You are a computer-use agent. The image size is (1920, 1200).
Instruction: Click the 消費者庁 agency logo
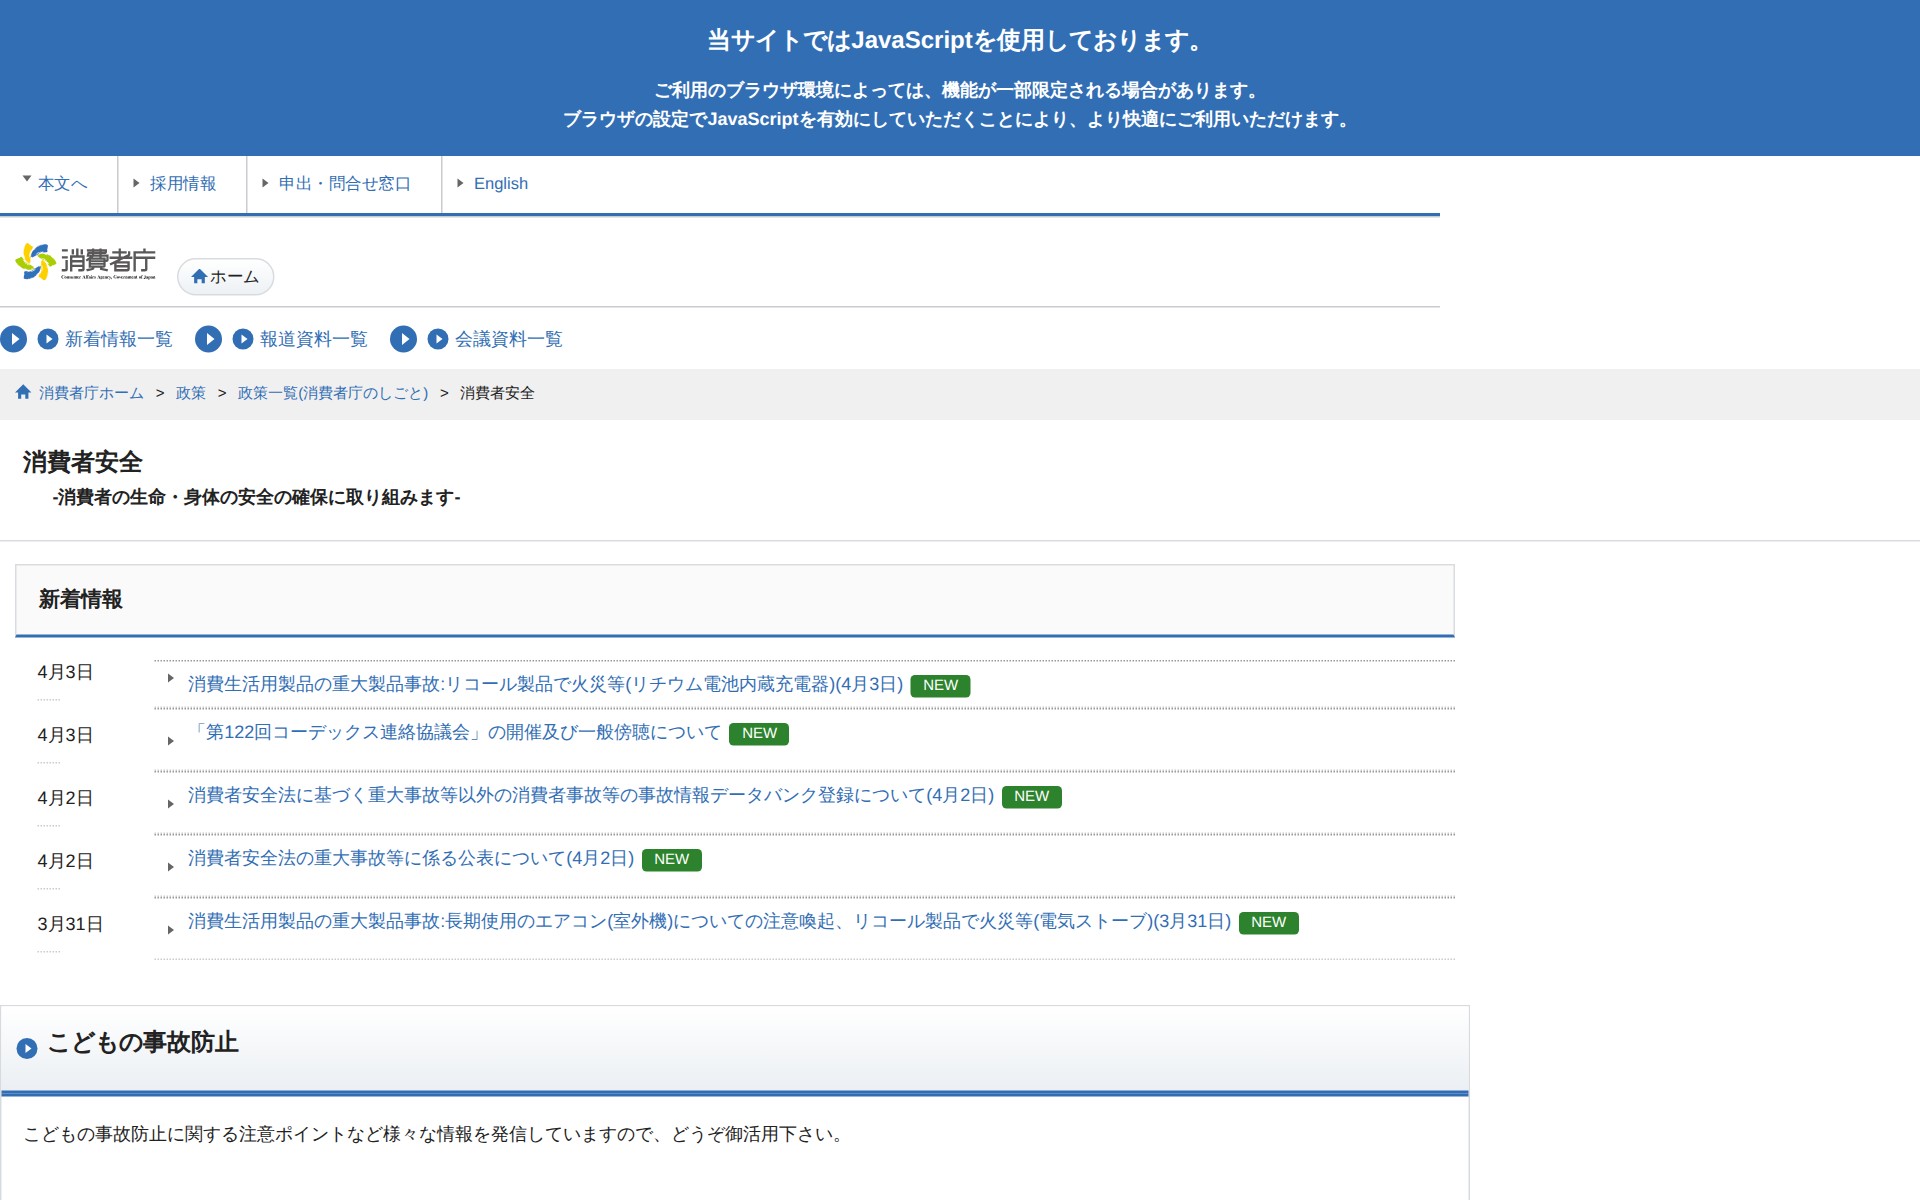click(86, 261)
